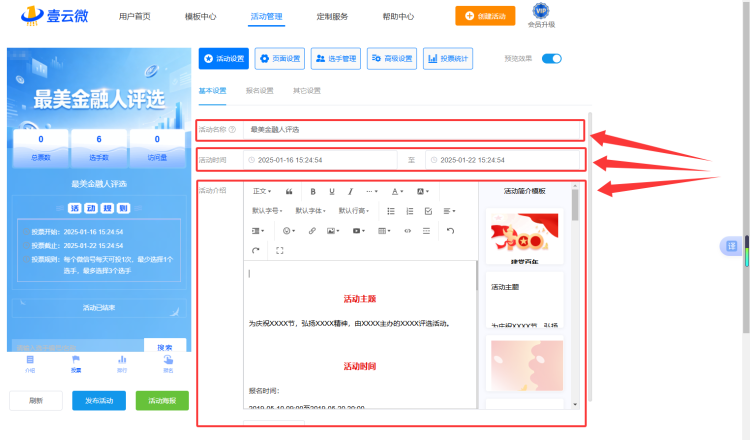Insert a hyperlink via the link icon
This screenshot has width=750, height=440.
pyautogui.click(x=312, y=231)
